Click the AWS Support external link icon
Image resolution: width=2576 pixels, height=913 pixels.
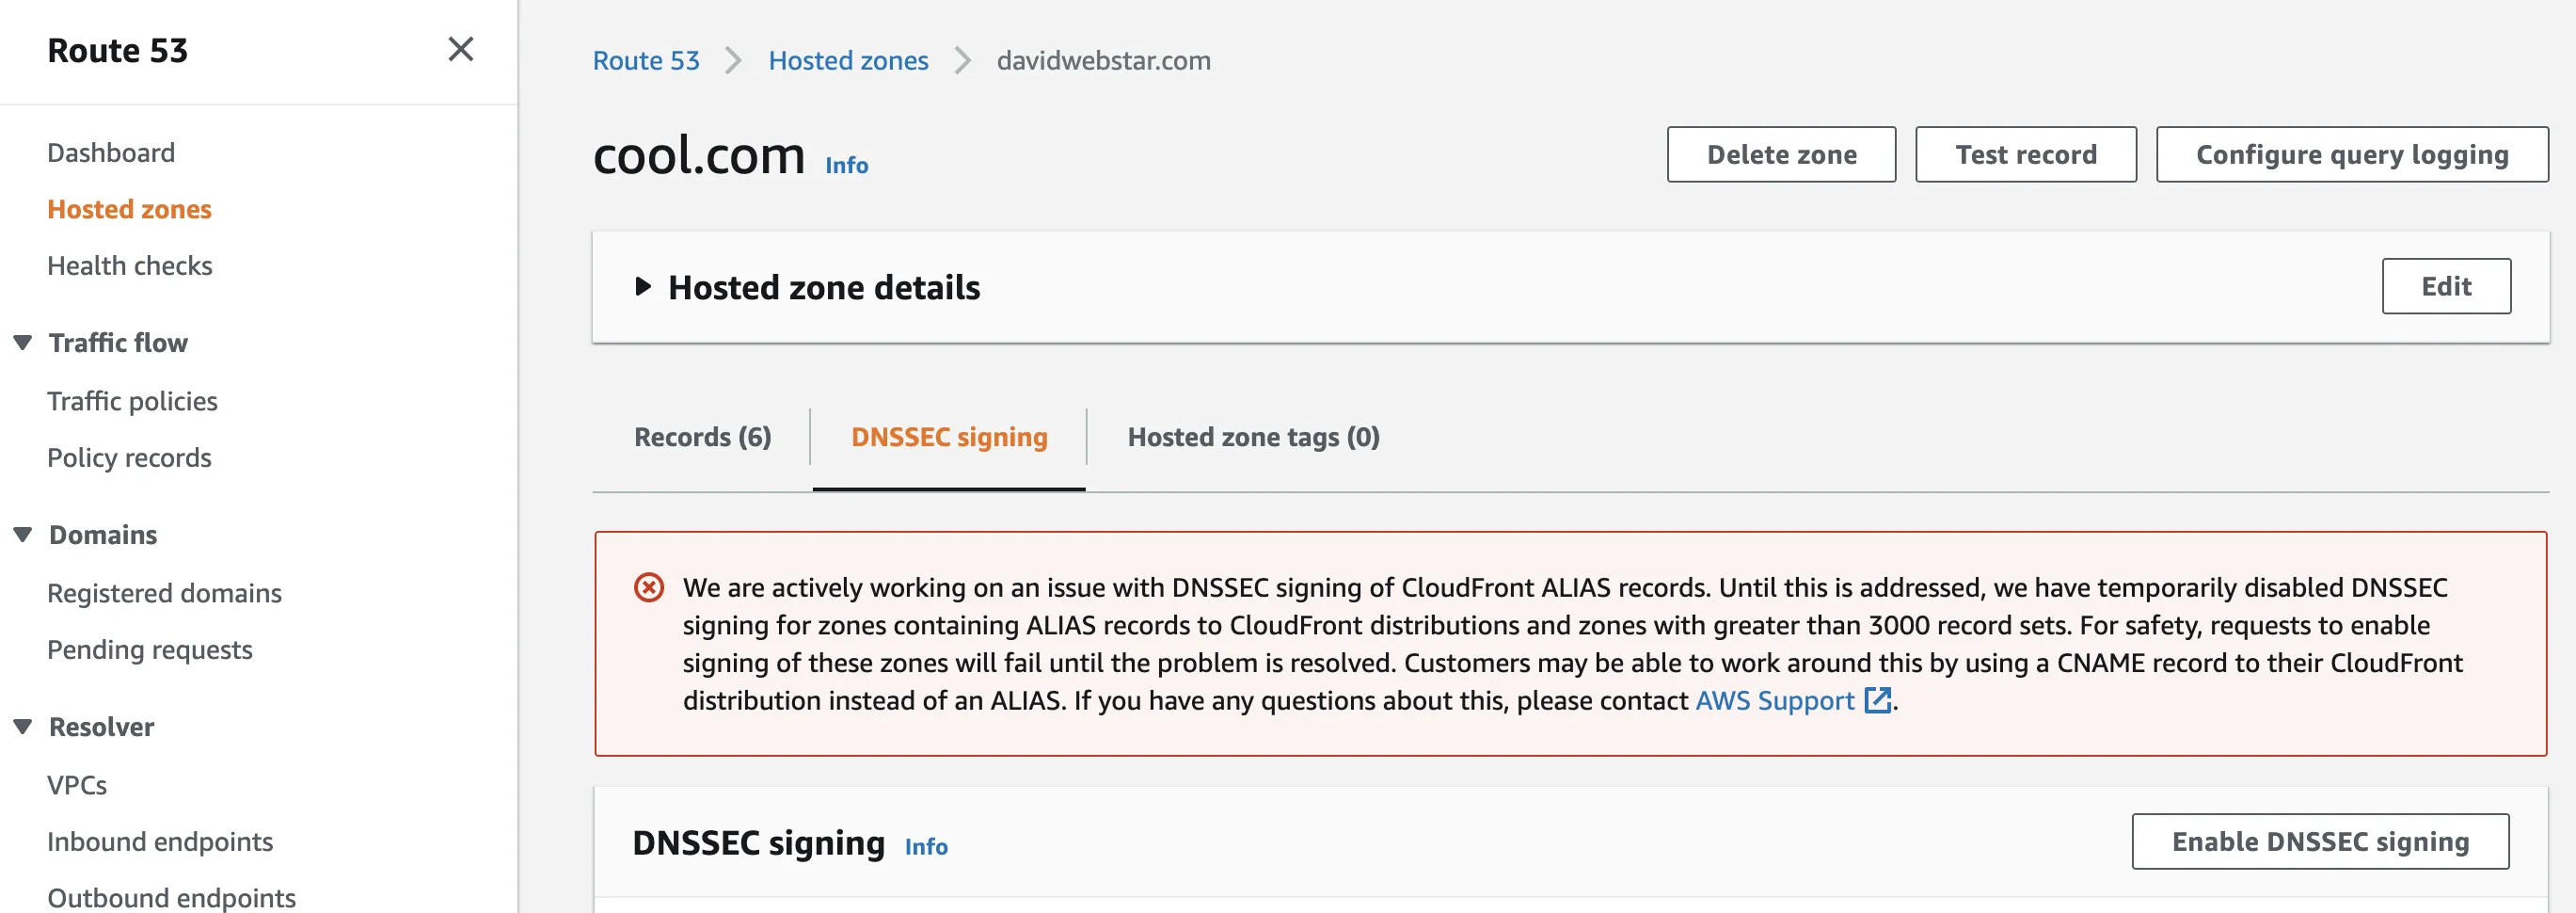pyautogui.click(x=1877, y=700)
